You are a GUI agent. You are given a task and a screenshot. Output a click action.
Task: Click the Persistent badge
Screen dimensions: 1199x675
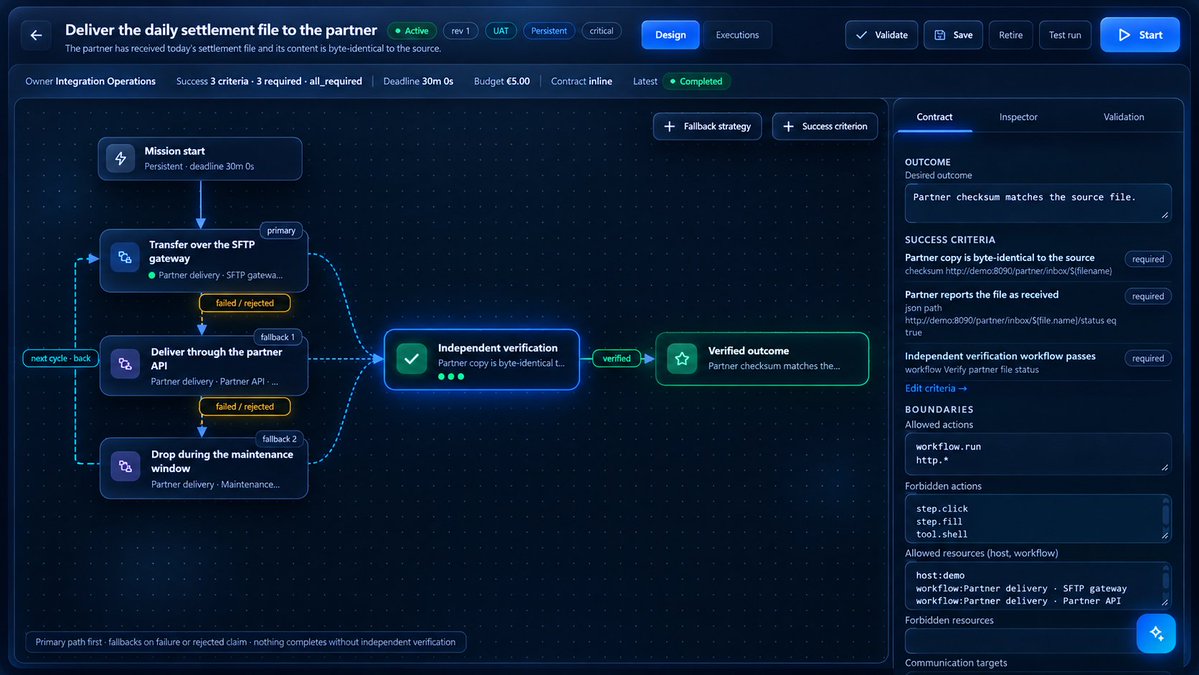click(549, 31)
